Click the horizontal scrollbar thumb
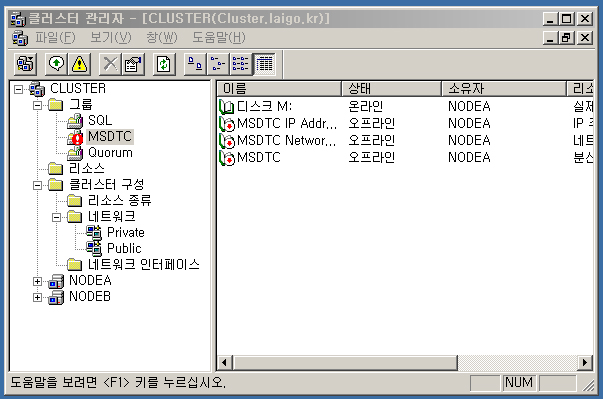Screen dimensions: 603x399 (345, 362)
